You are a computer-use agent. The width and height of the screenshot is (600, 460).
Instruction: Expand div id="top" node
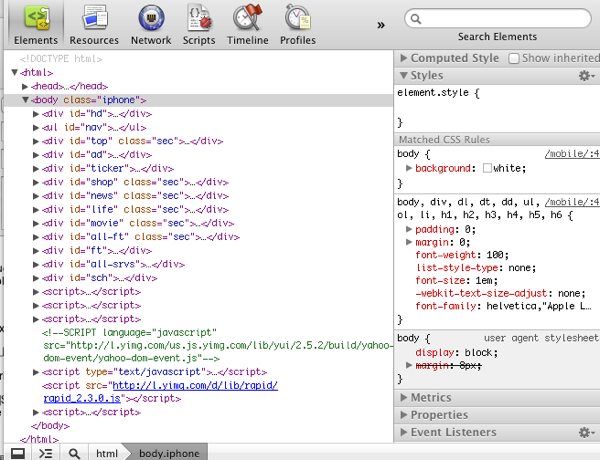tap(36, 141)
